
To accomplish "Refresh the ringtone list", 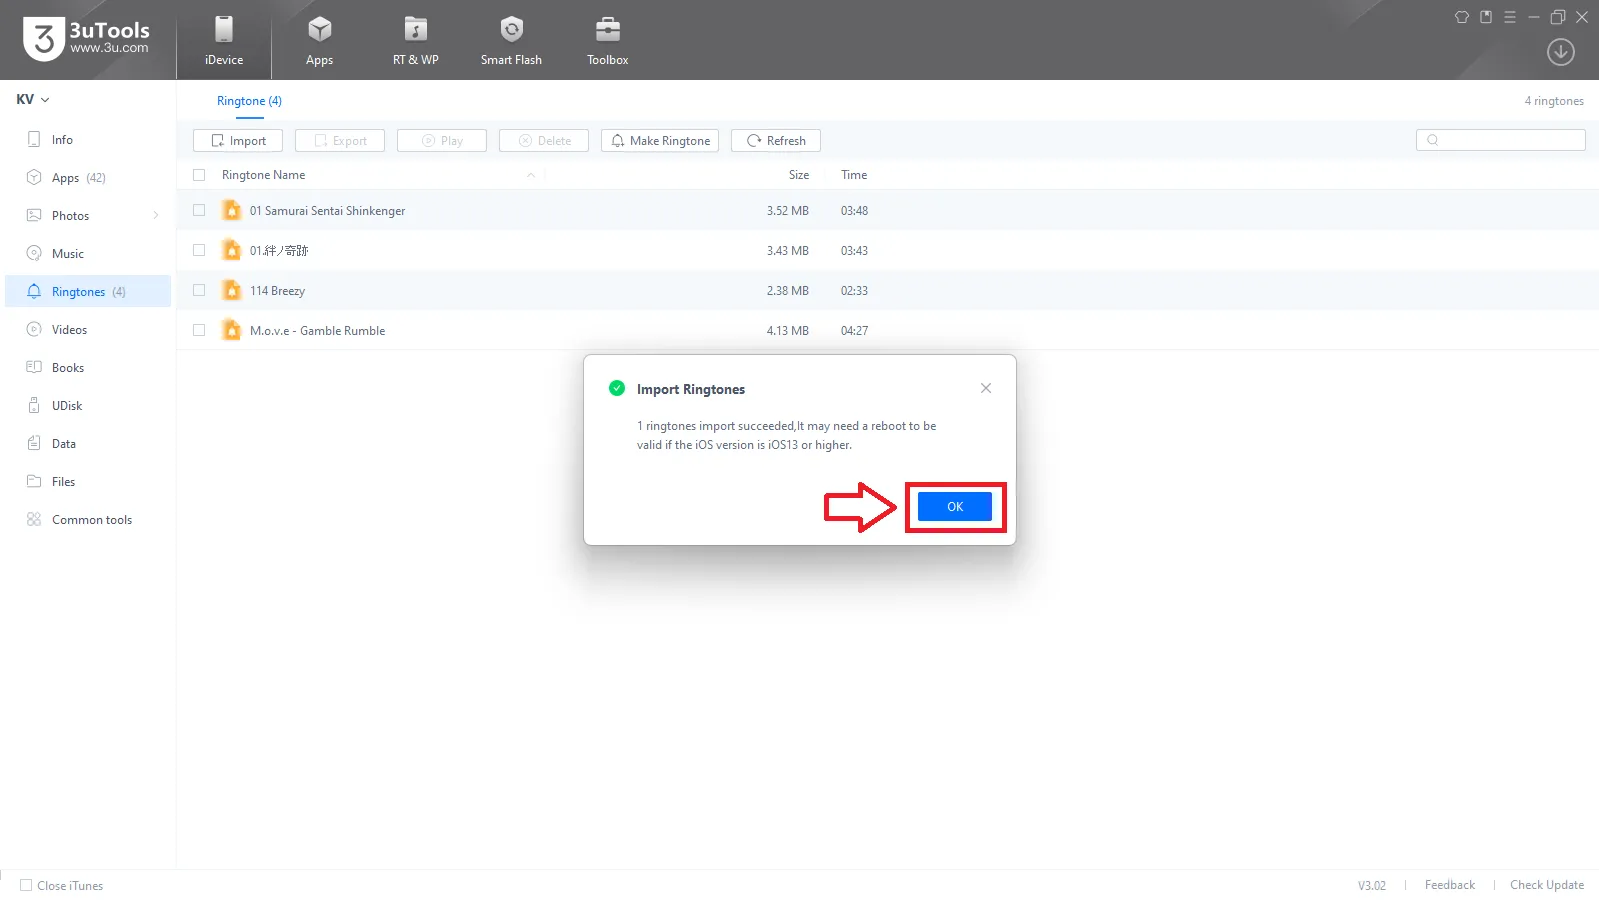I will pos(776,141).
